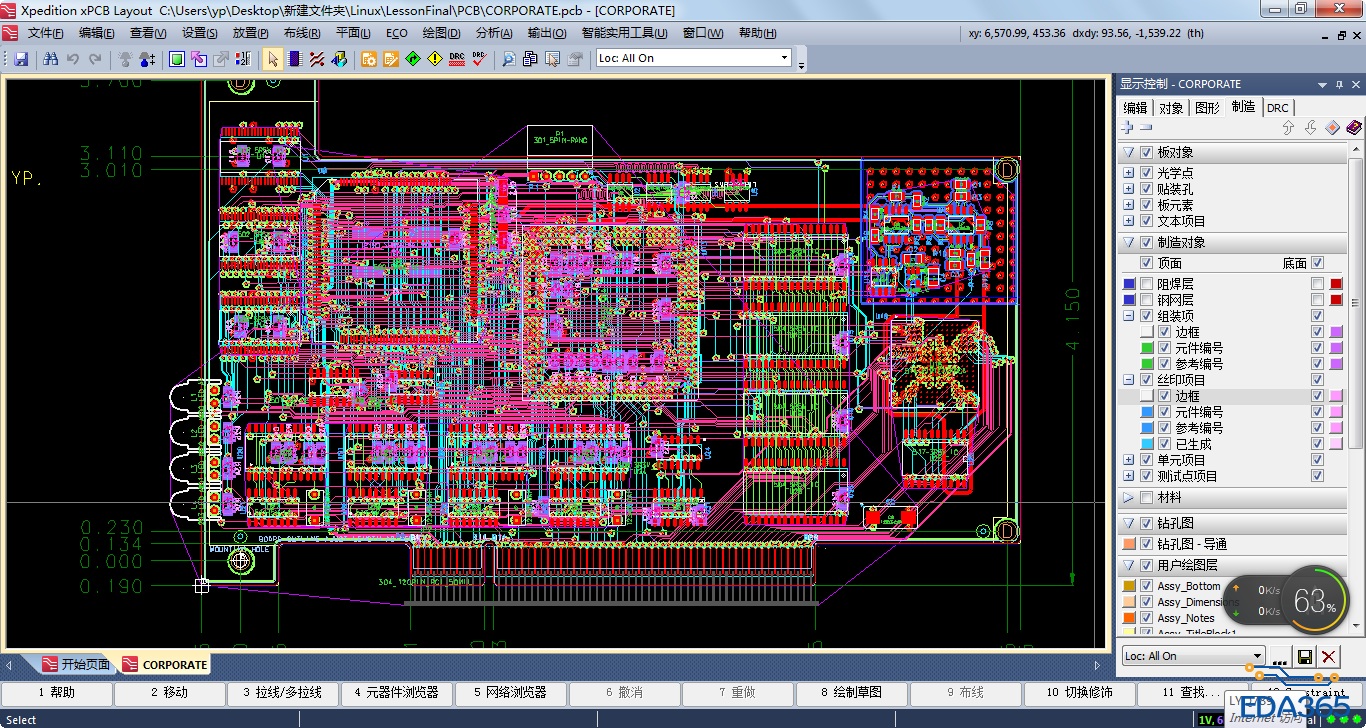Delete the scheme with the red X icon
The height and width of the screenshot is (728, 1366).
coord(1328,656)
